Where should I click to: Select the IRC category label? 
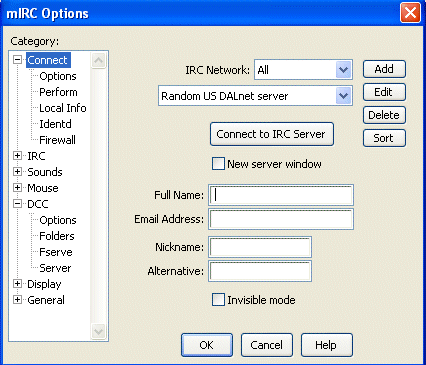pos(36,156)
